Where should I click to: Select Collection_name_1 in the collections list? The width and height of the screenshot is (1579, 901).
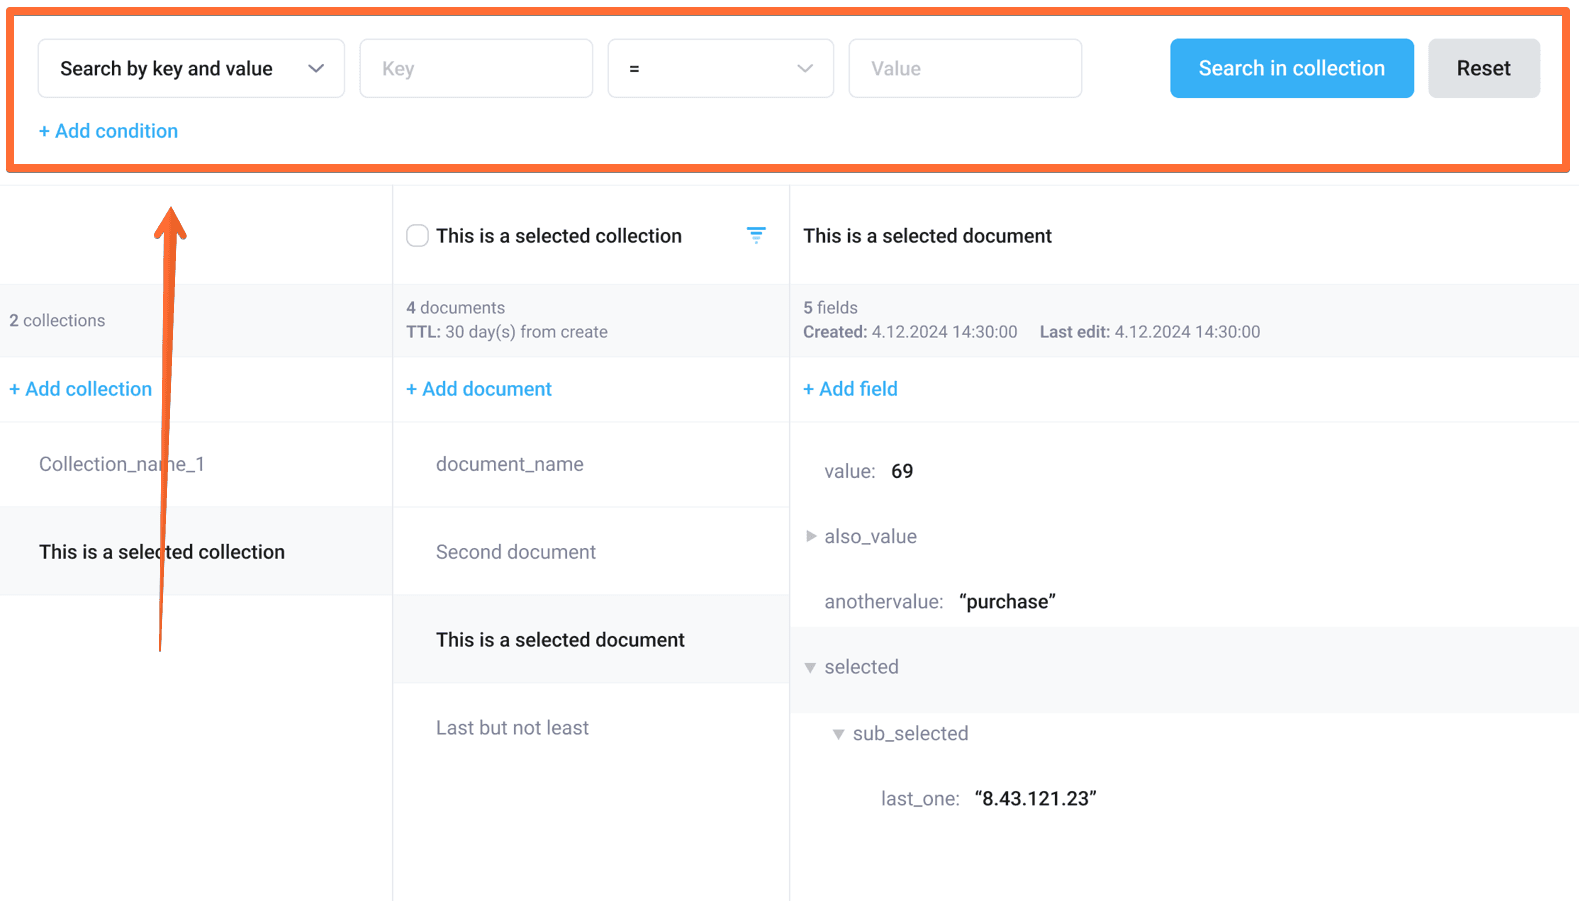[x=122, y=464]
